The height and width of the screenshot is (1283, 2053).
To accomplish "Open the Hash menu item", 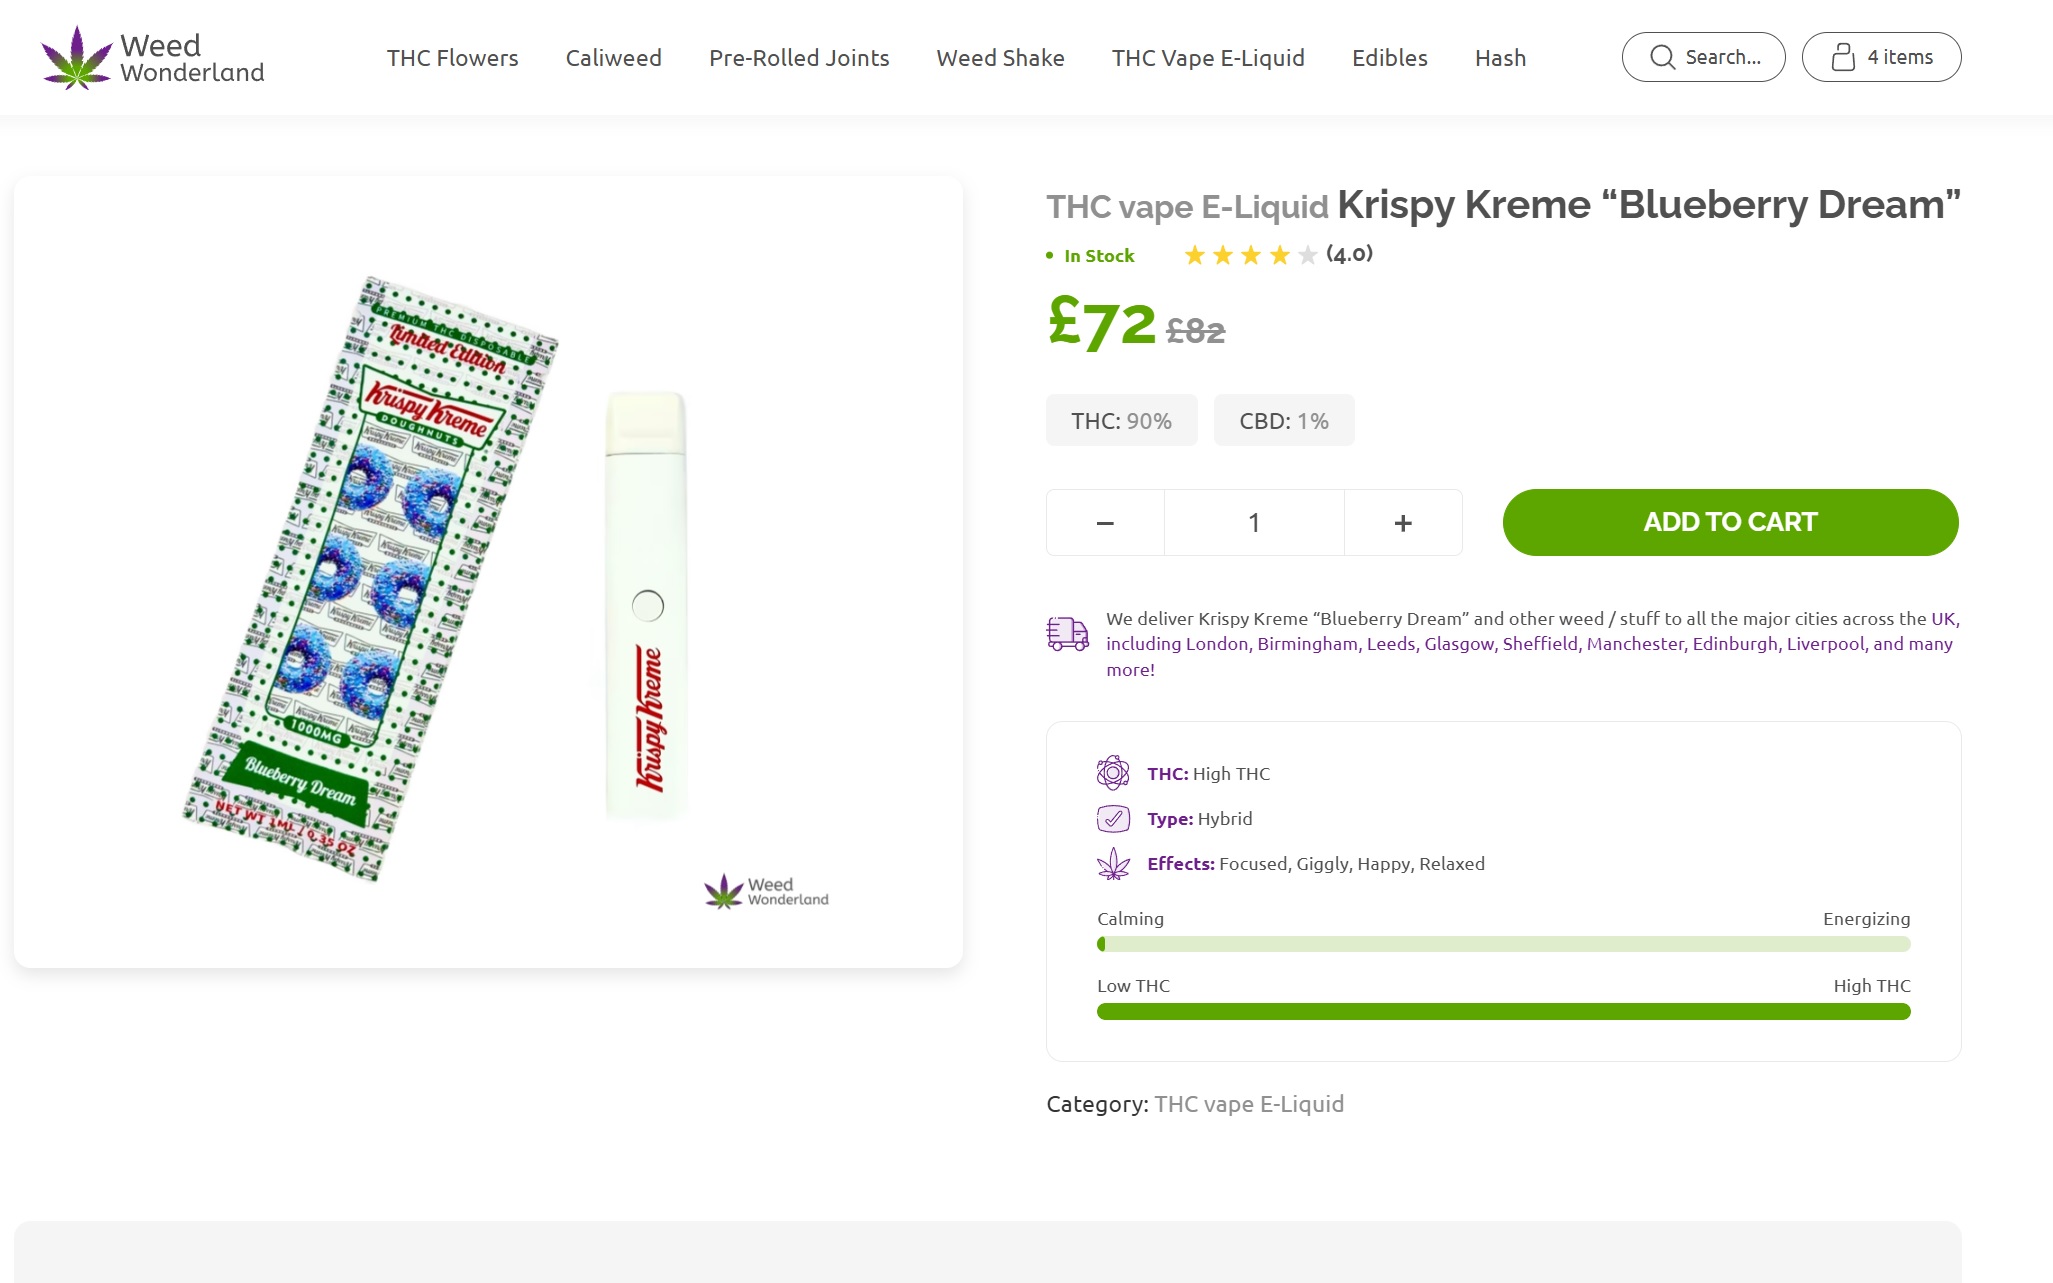I will (1500, 58).
